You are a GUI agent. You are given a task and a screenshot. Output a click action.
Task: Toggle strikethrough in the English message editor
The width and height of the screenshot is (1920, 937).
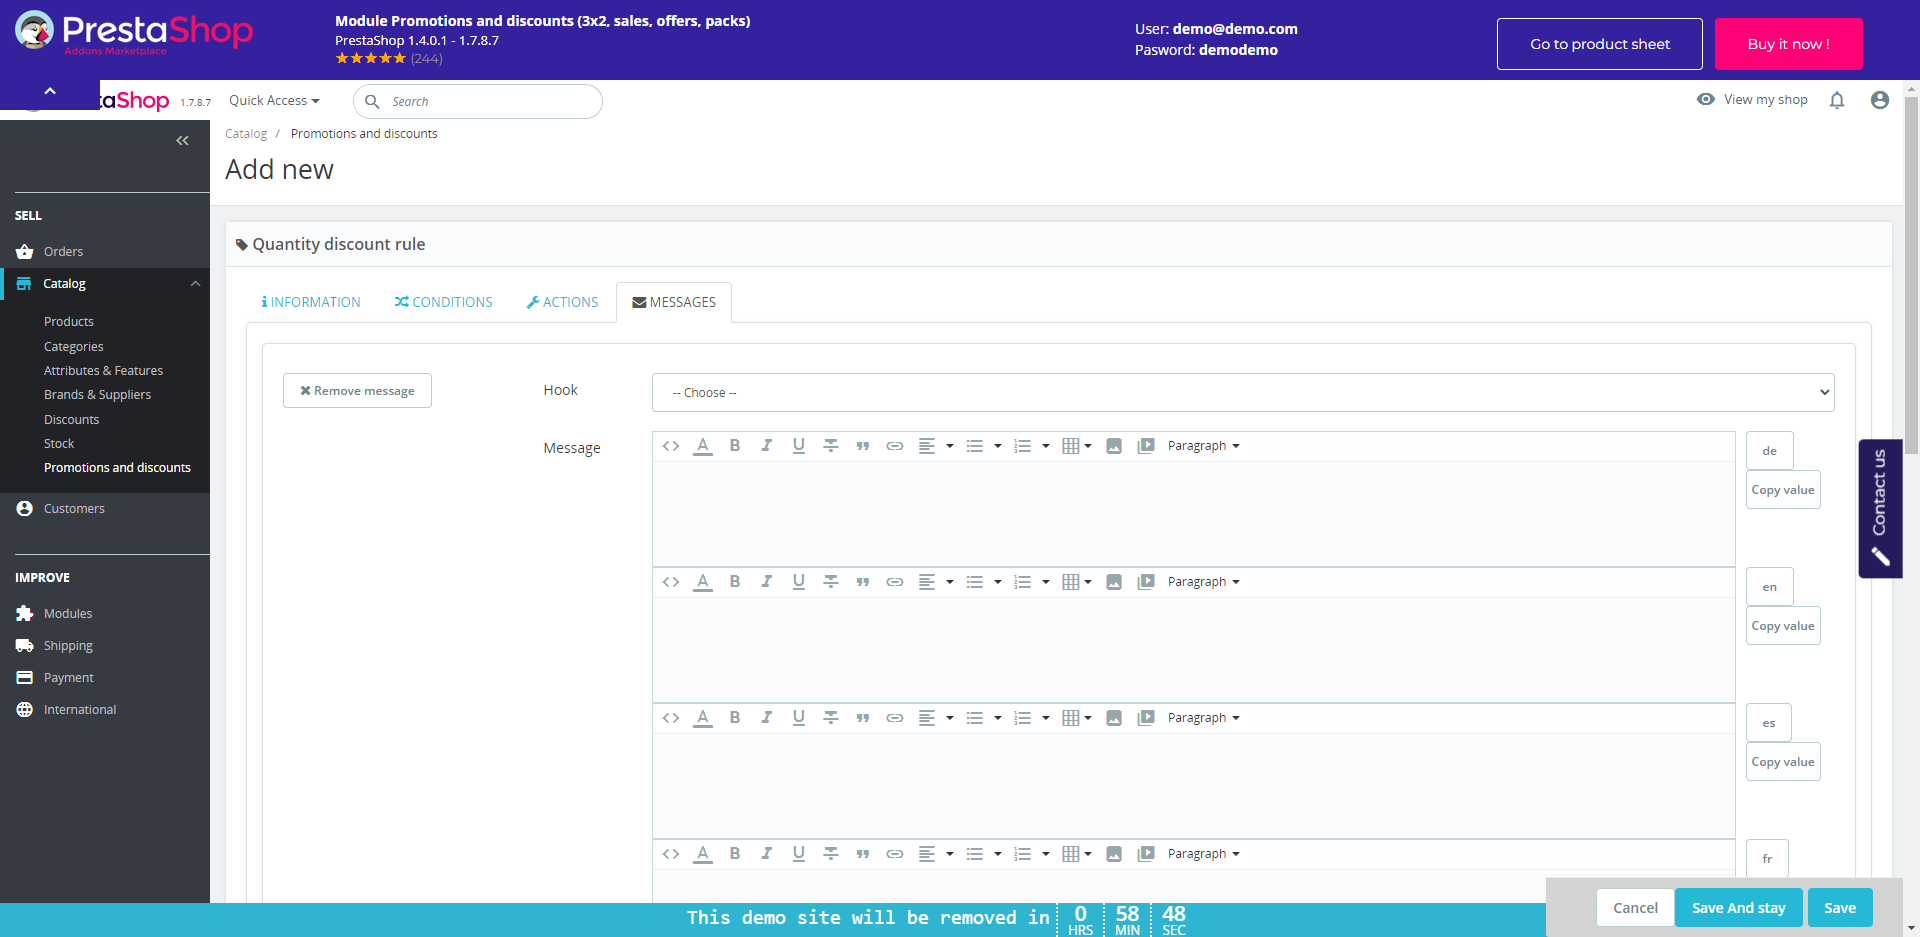pos(831,582)
